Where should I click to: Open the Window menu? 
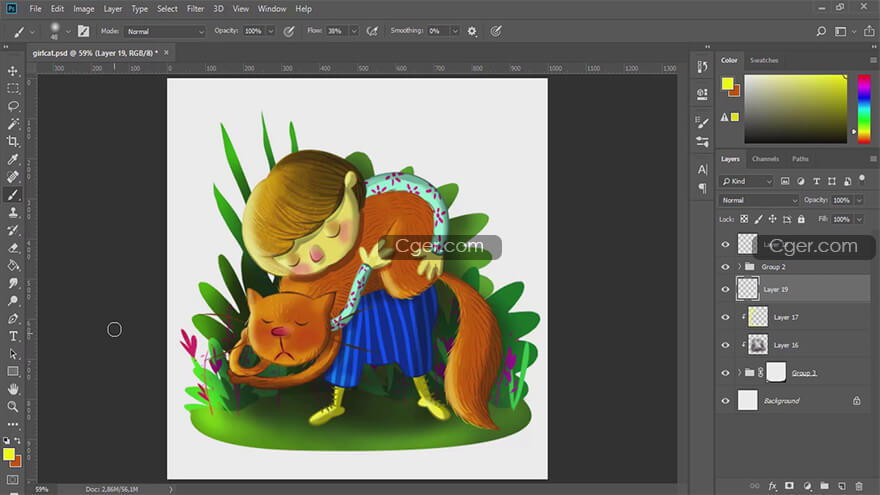pos(272,9)
